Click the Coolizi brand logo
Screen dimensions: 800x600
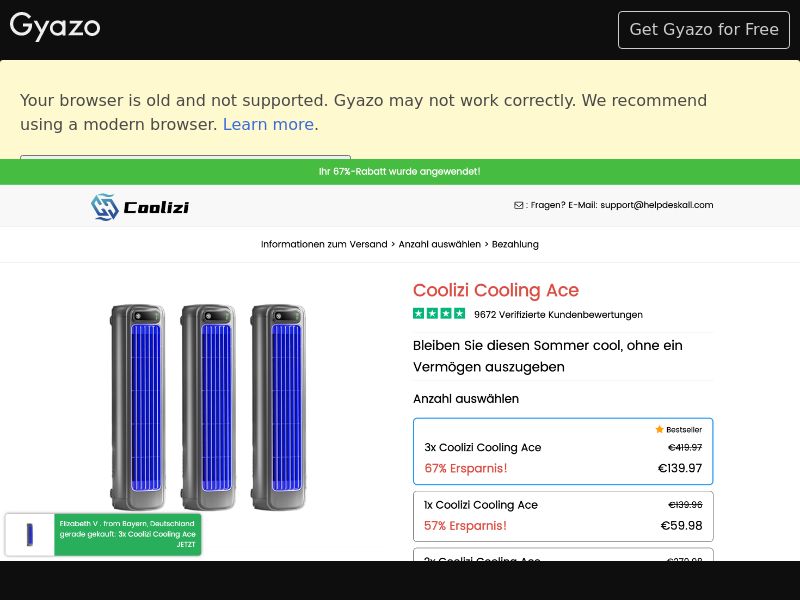(140, 207)
